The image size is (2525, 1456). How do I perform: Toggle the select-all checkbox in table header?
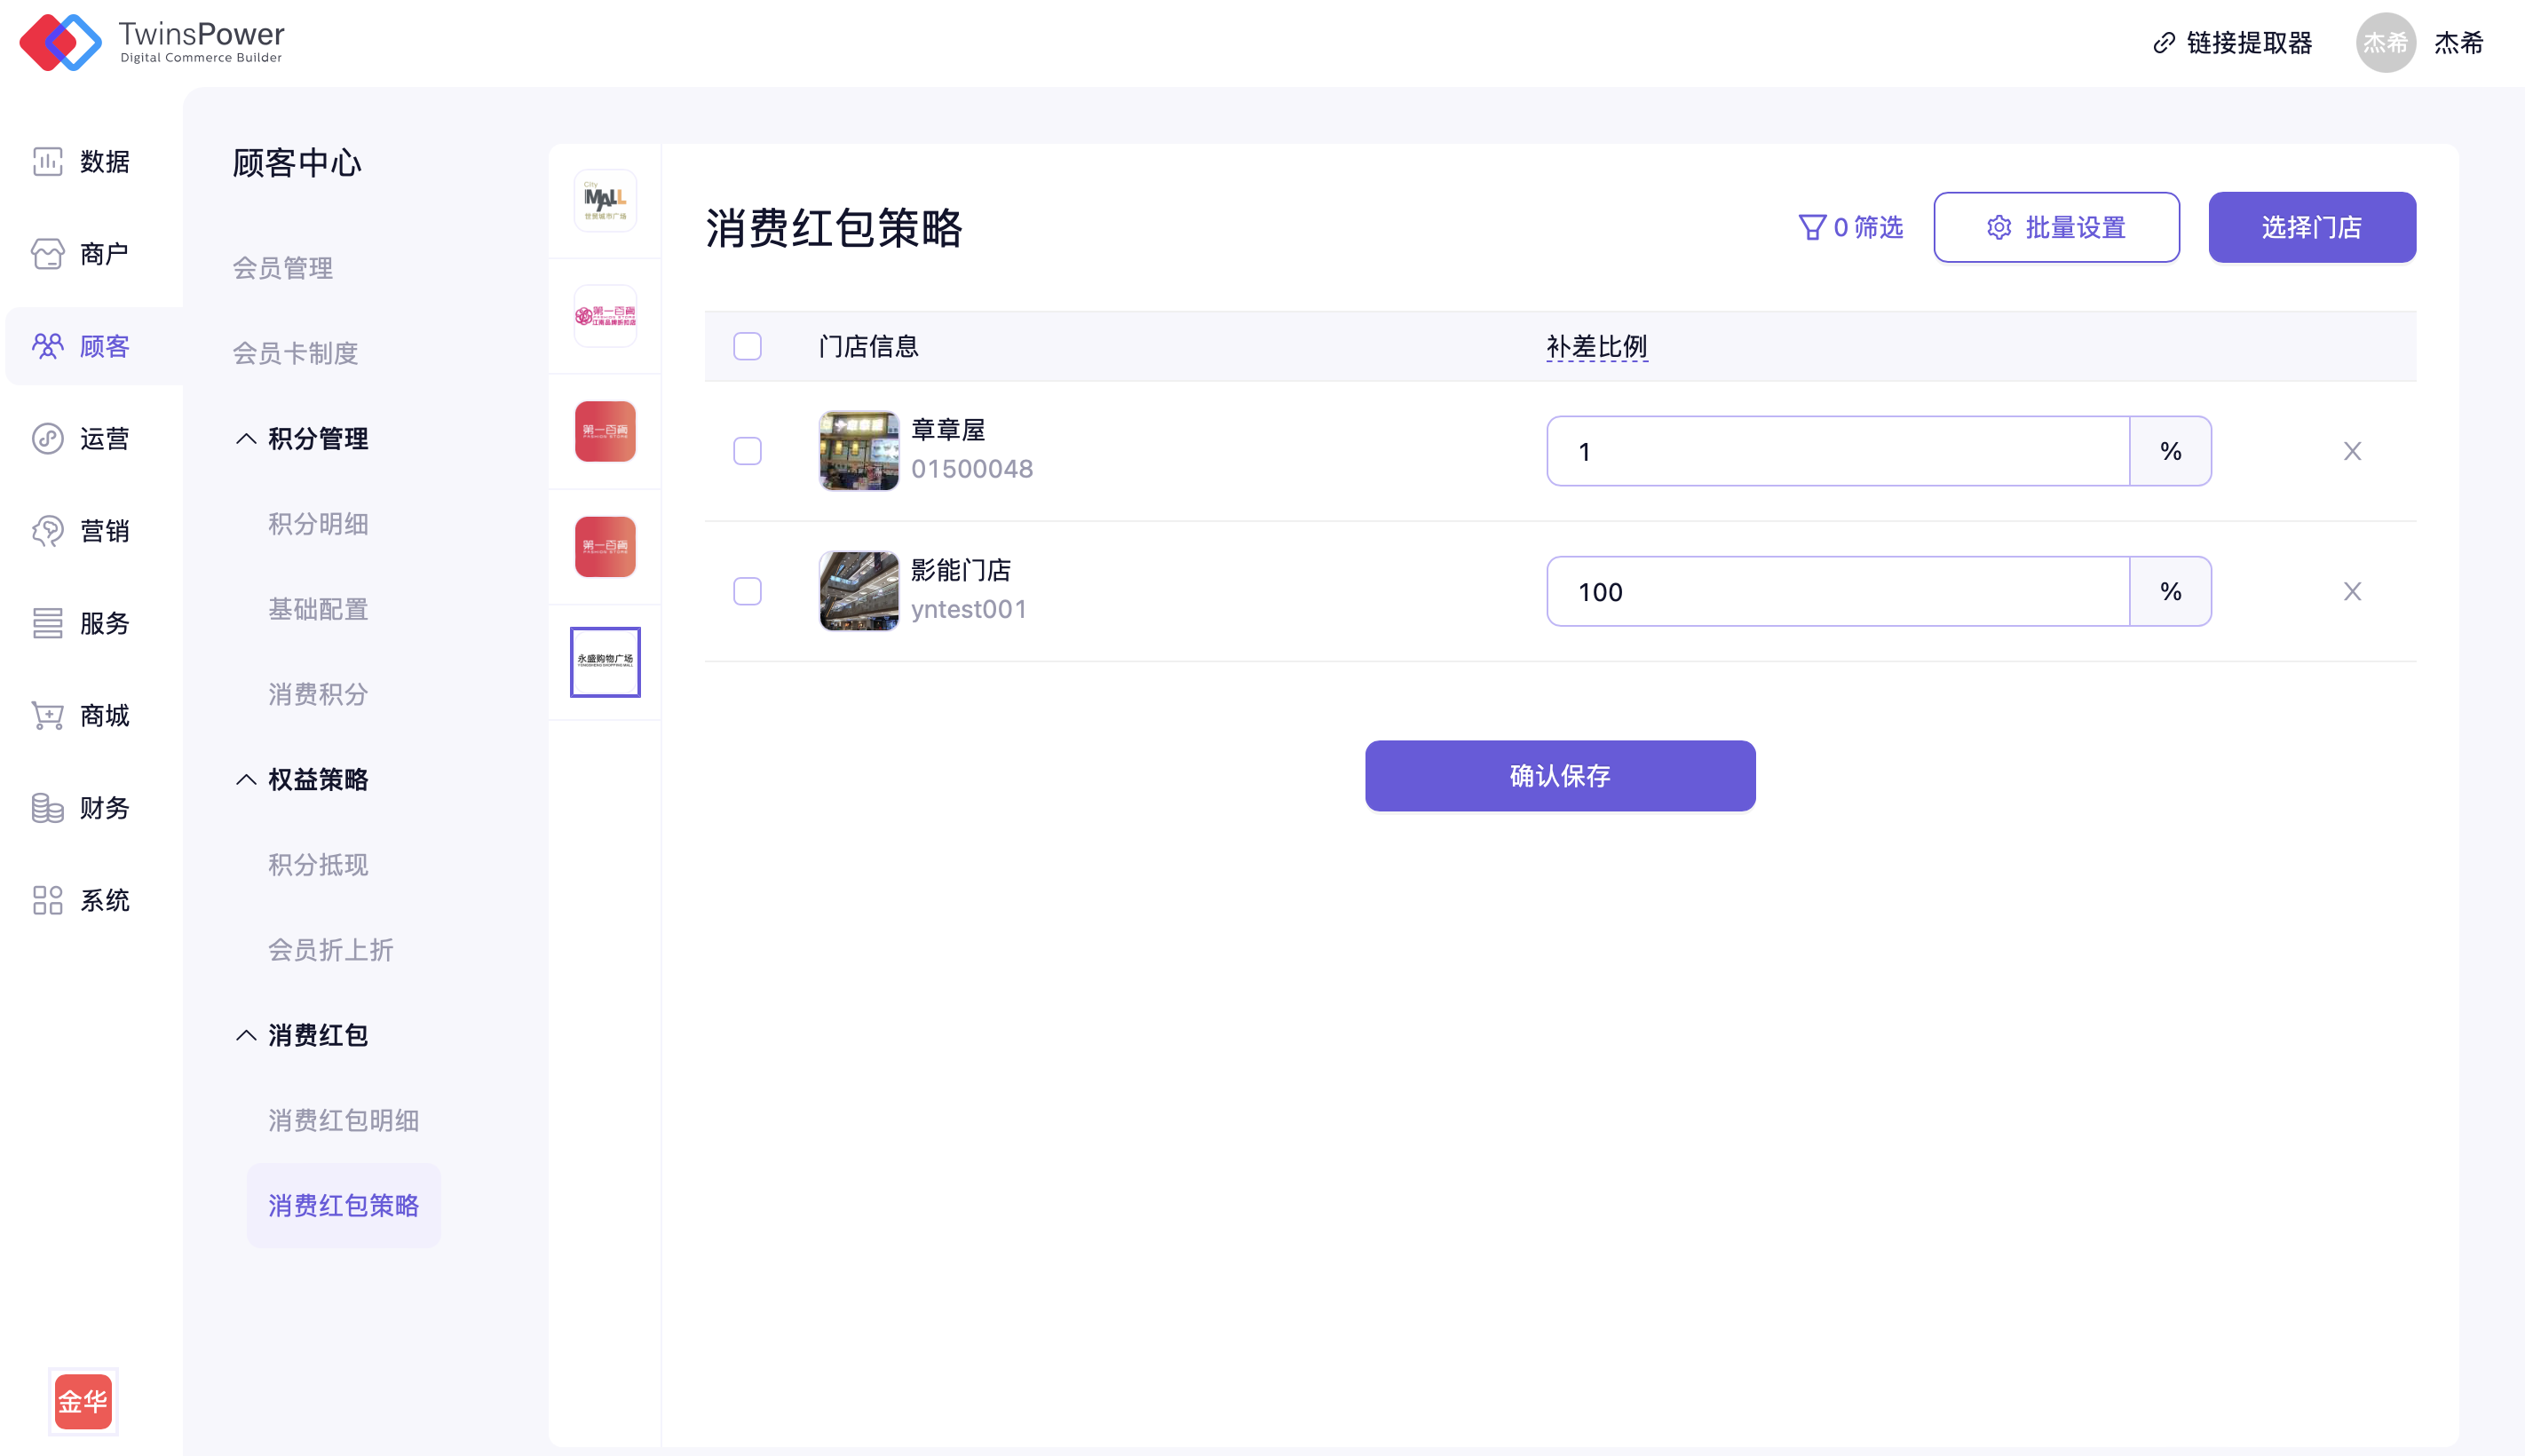tap(747, 346)
